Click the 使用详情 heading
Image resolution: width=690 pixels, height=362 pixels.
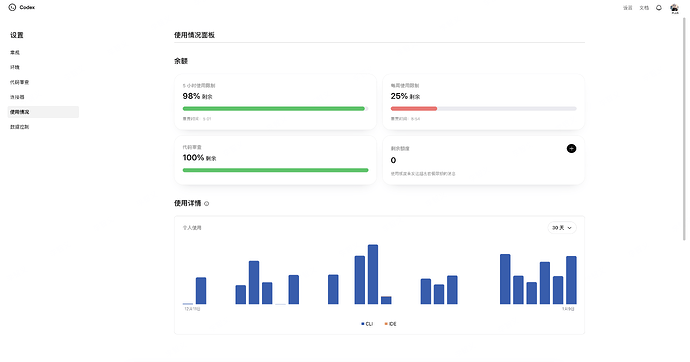click(187, 203)
